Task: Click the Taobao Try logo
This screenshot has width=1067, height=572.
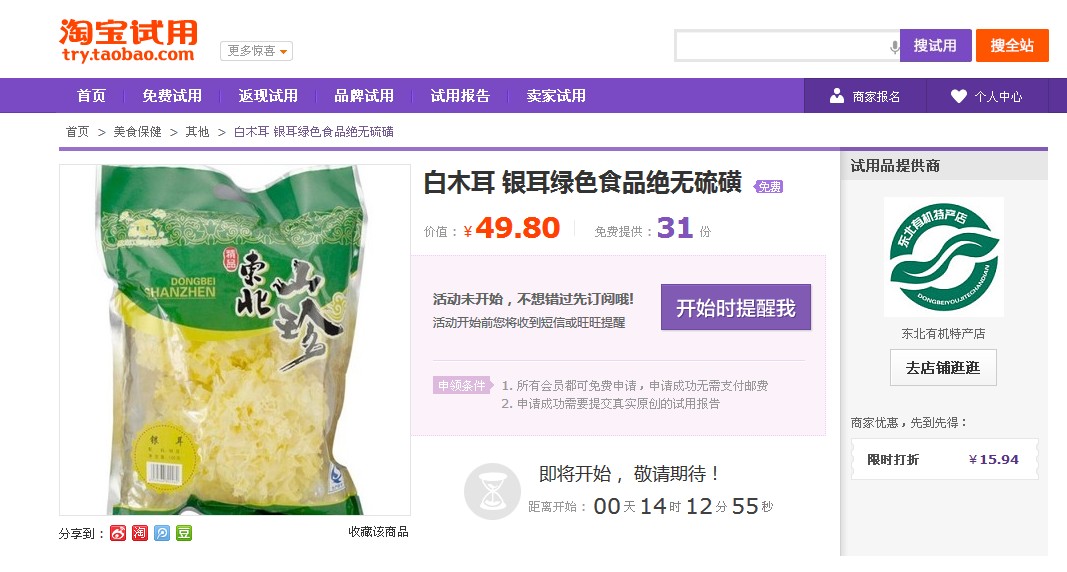Action: pos(129,41)
